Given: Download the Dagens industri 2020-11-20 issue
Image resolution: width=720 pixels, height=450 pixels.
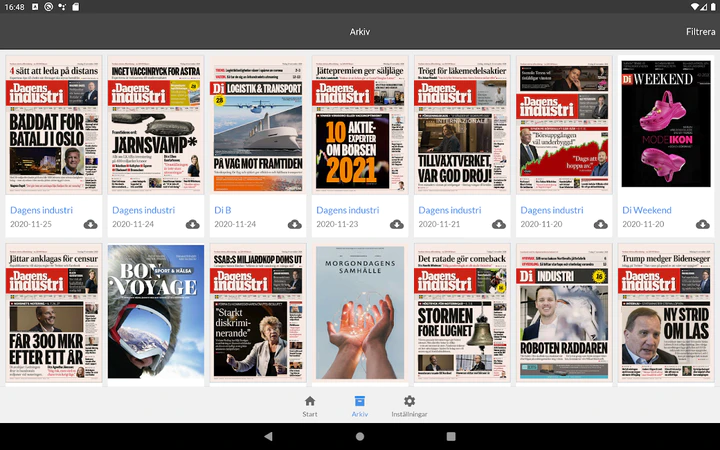Looking at the screenshot, I should coord(600,224).
